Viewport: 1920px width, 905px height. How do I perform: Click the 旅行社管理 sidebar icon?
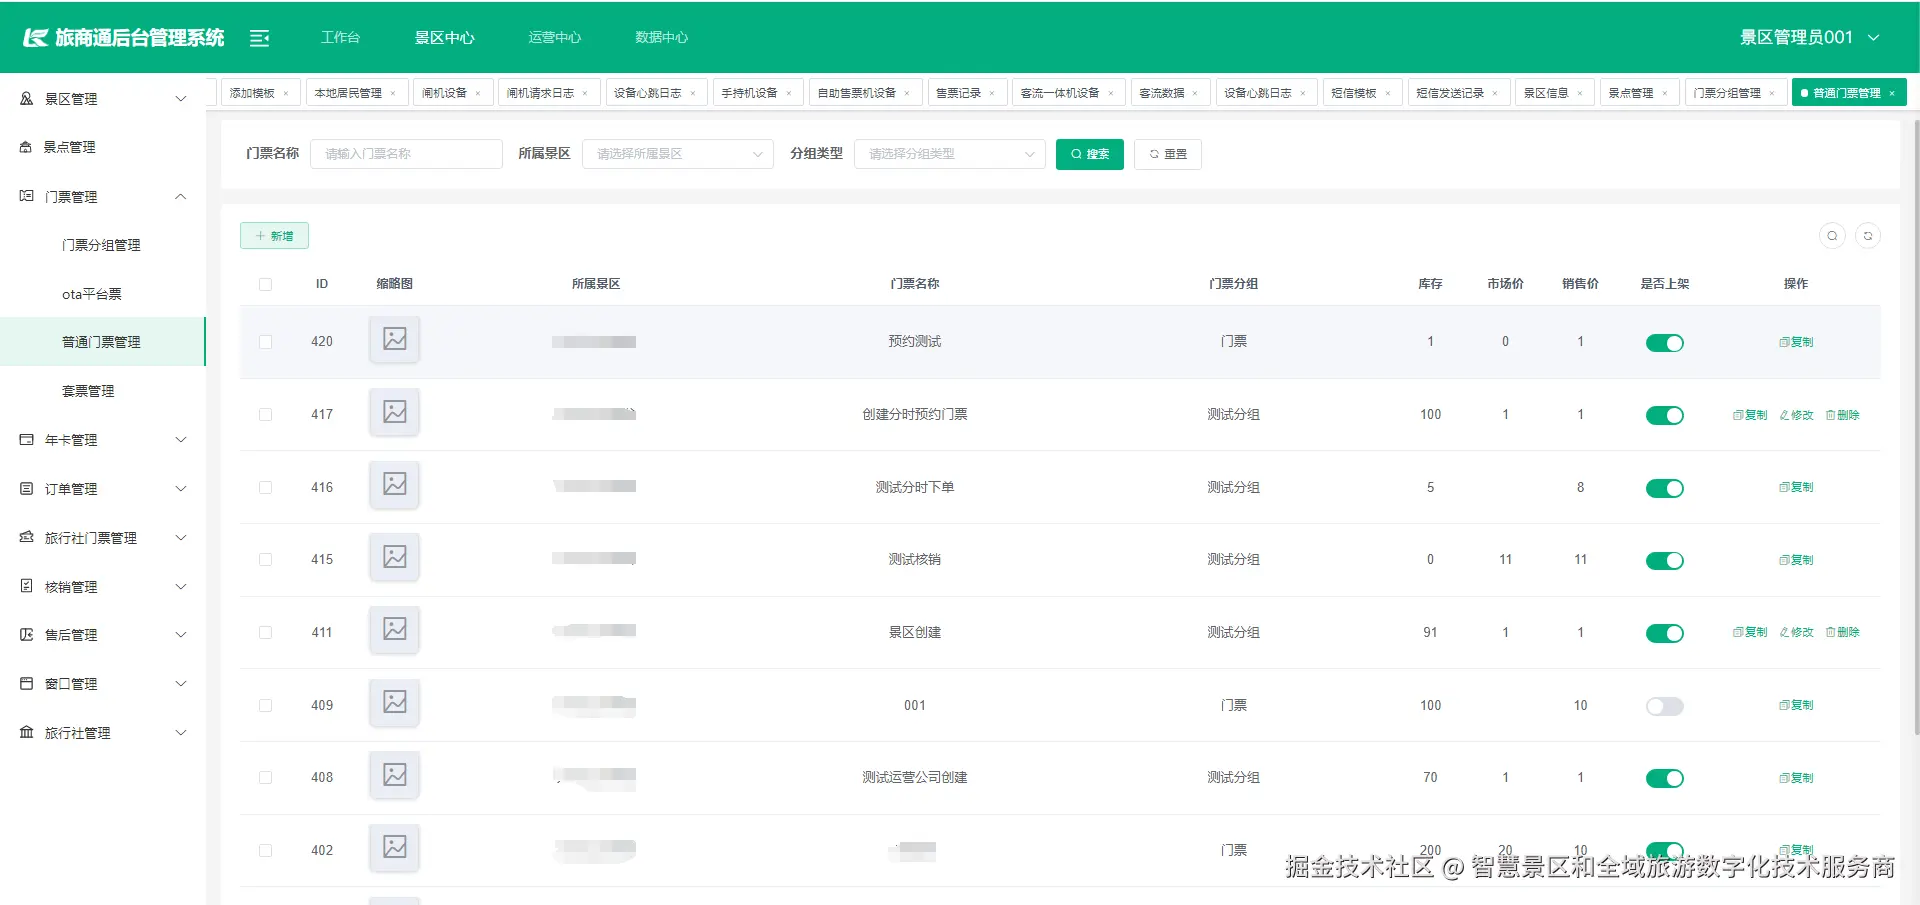25,732
